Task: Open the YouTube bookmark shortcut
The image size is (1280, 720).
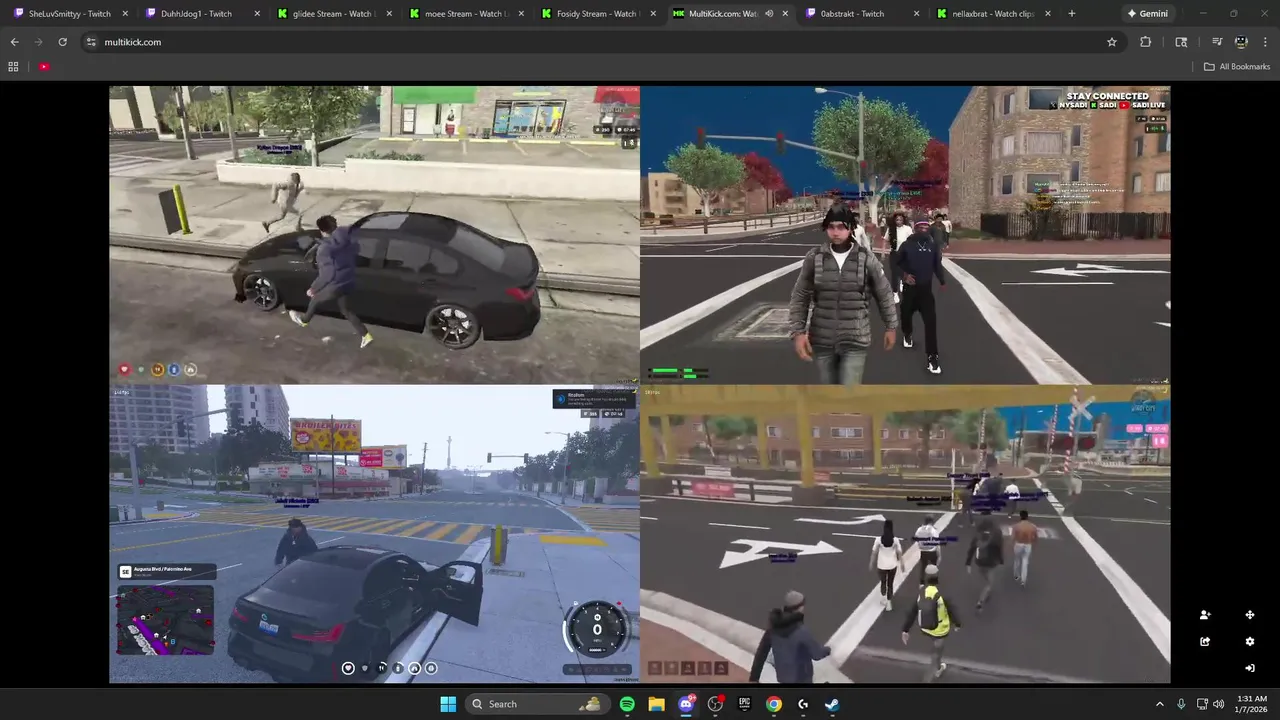Action: point(44,67)
